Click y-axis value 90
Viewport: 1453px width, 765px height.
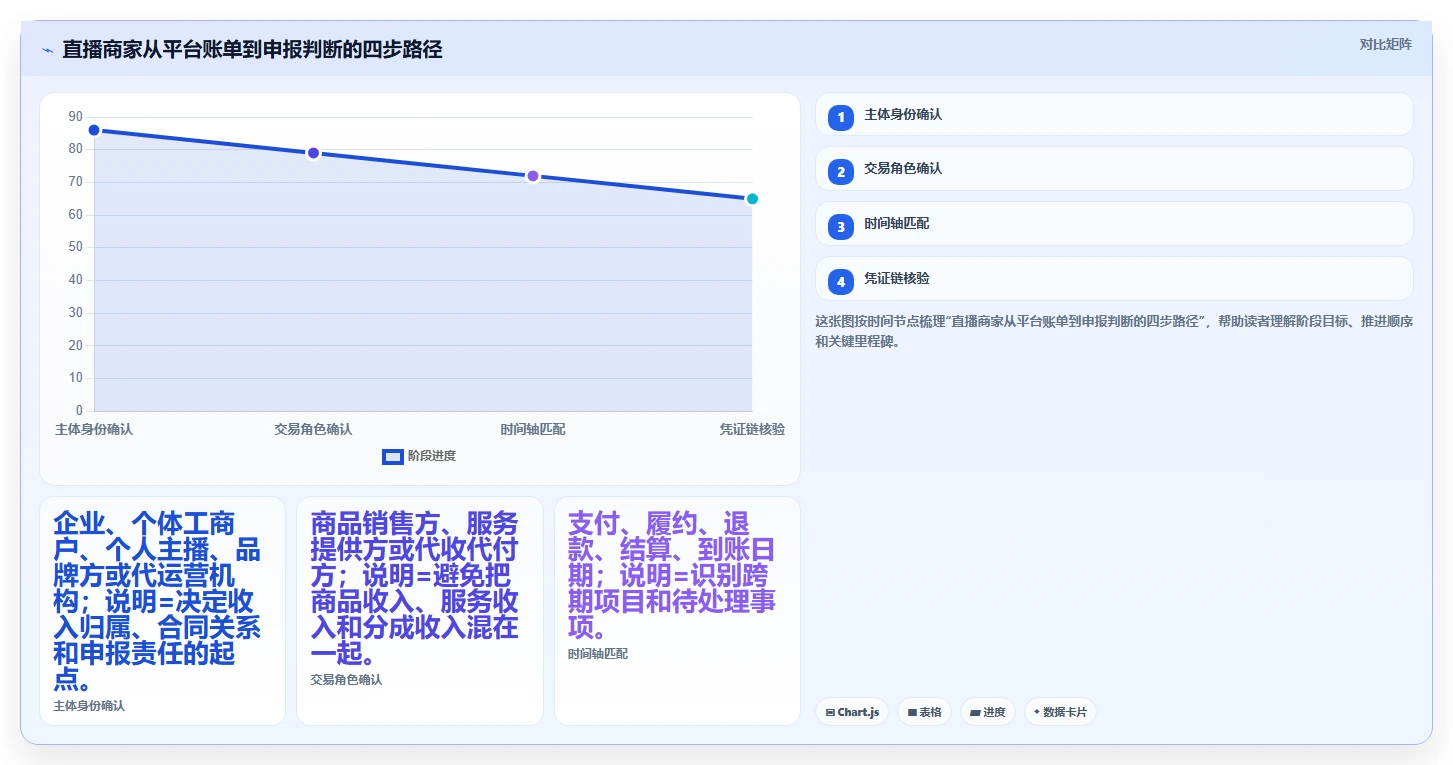[x=76, y=117]
